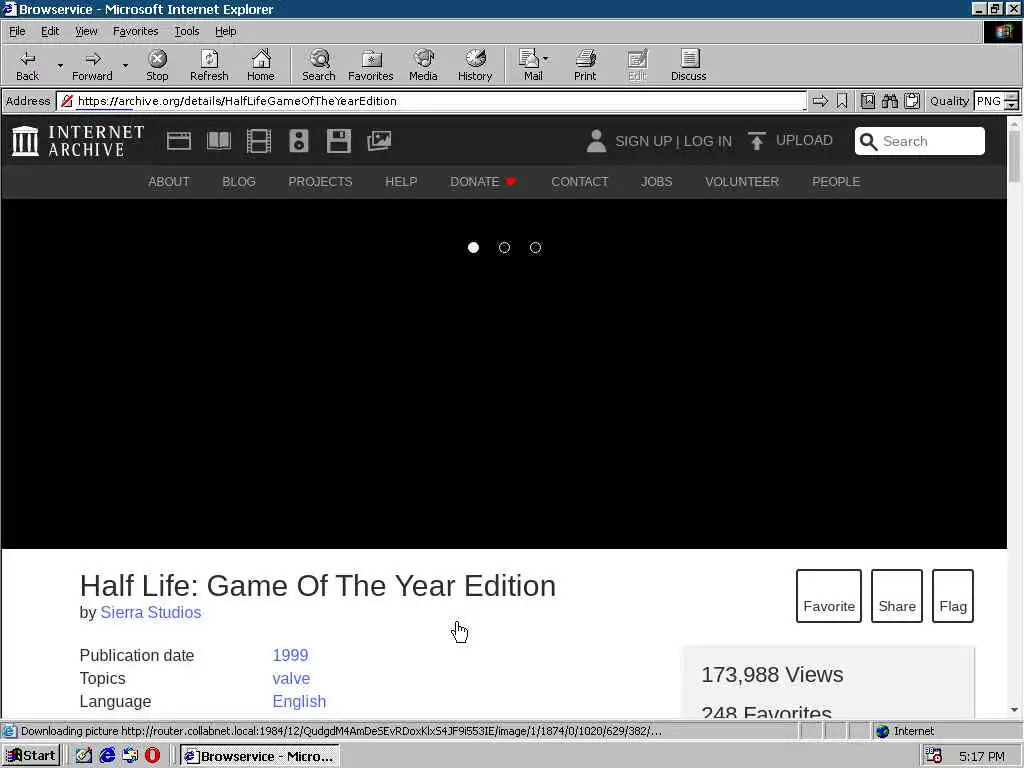
Task: Open the Windows Start menu
Action: pos(31,756)
